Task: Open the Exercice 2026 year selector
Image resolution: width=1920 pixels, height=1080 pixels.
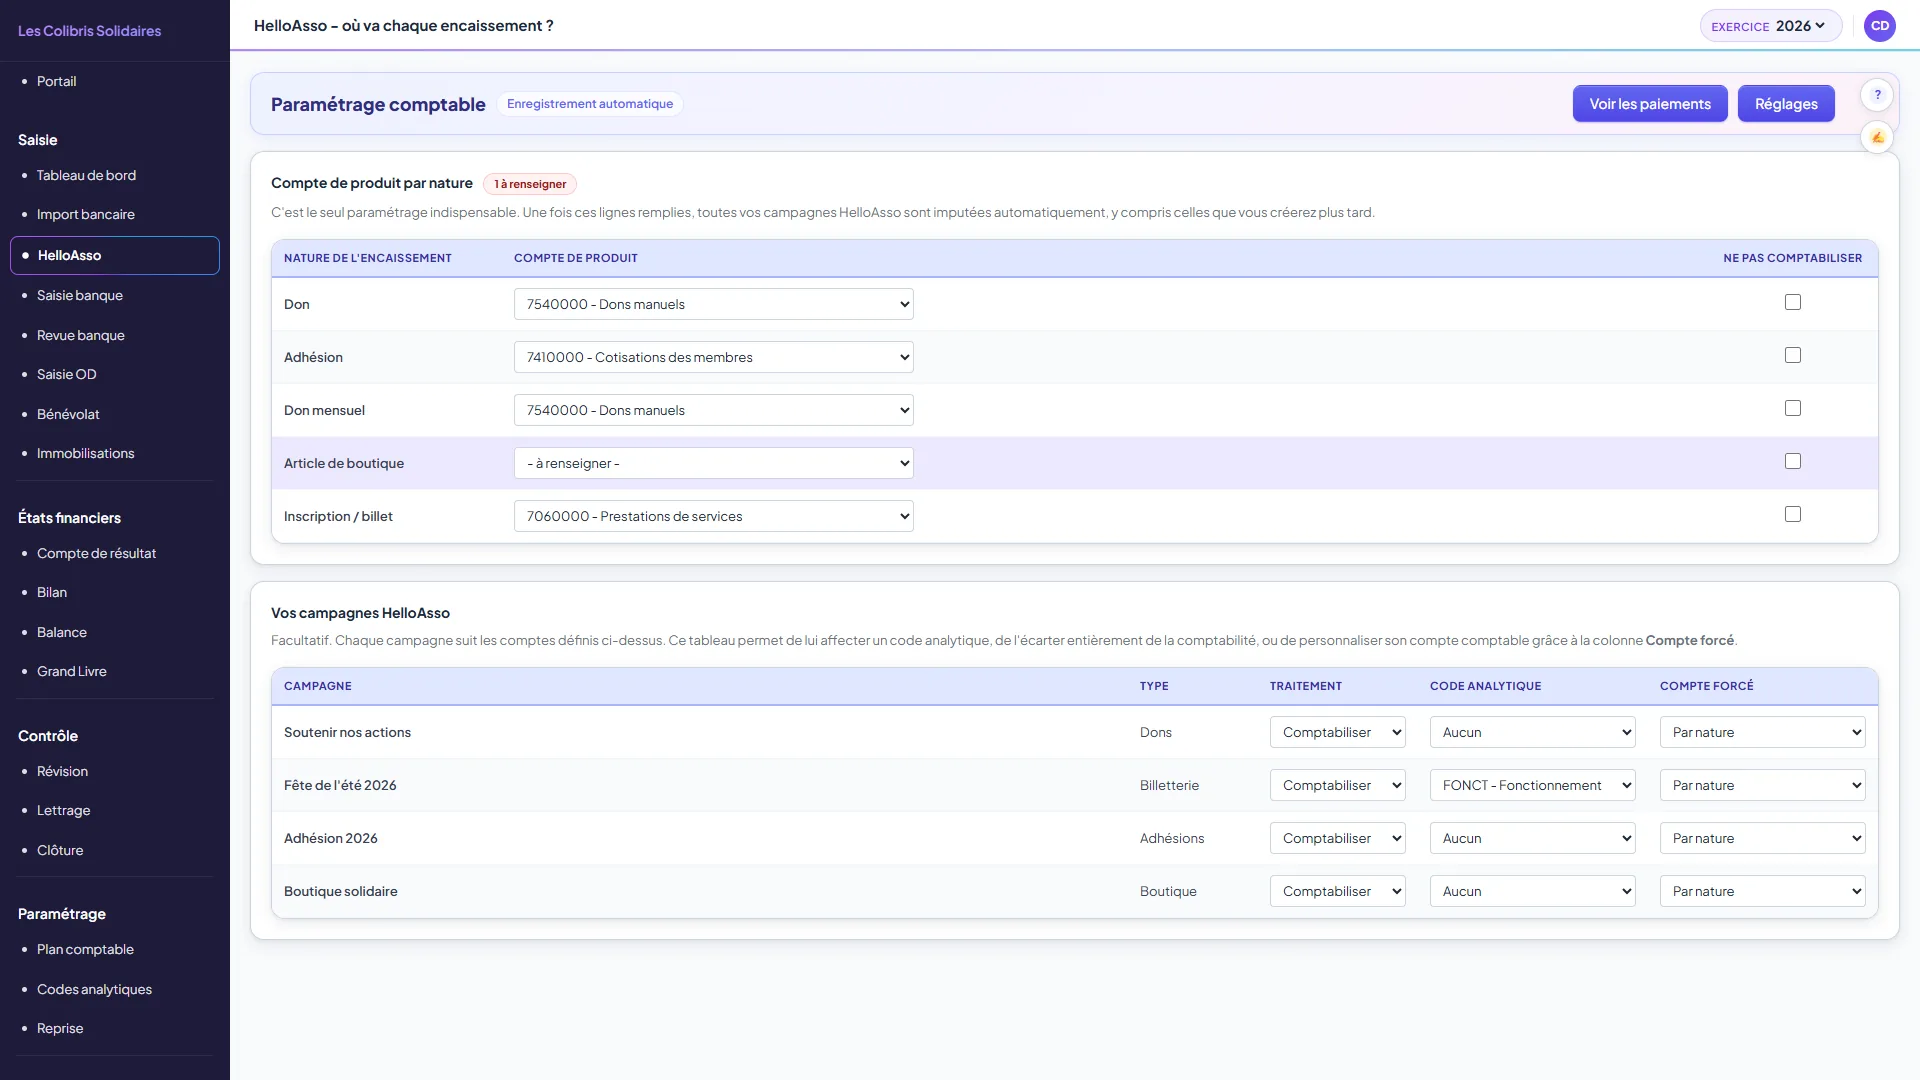Action: point(1770,26)
